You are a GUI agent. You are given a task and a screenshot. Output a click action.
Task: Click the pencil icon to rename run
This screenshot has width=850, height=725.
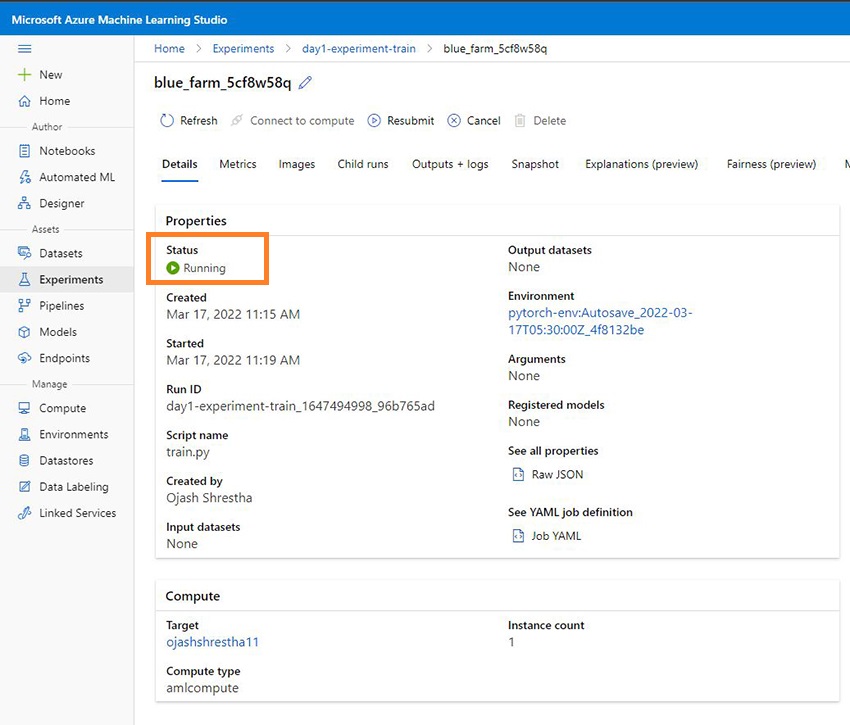[x=306, y=82]
